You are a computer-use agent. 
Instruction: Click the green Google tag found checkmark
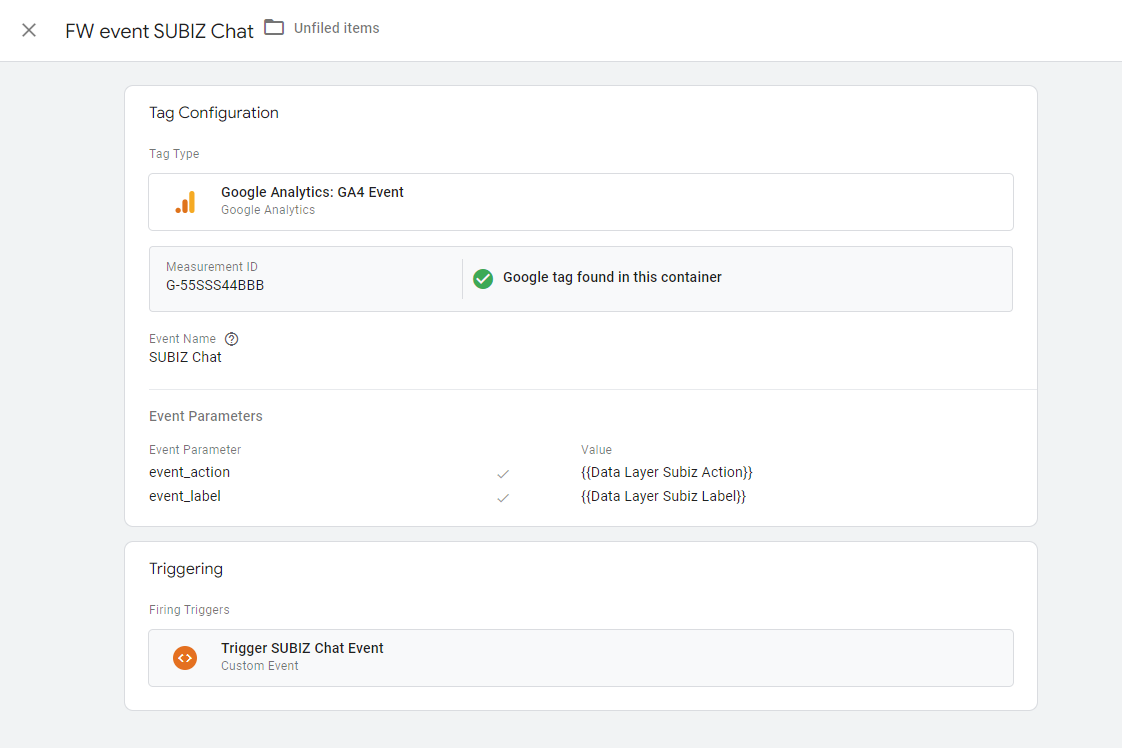click(x=483, y=278)
